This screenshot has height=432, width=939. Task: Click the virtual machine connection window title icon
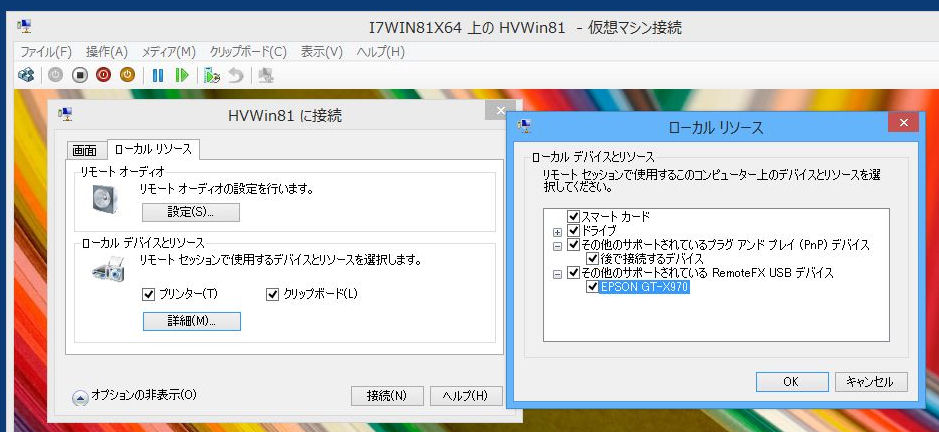pyautogui.click(x=25, y=26)
